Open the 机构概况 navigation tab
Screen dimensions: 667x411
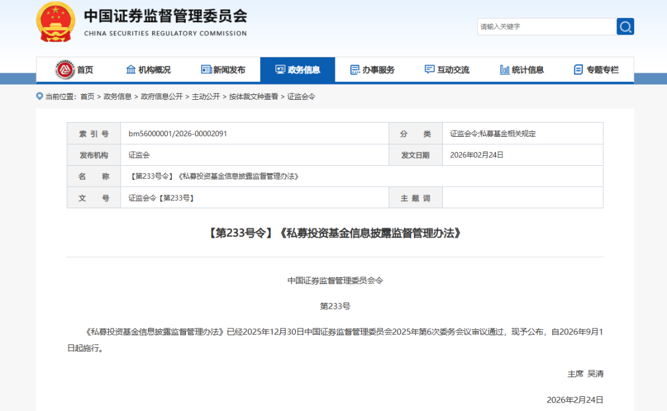click(x=154, y=70)
